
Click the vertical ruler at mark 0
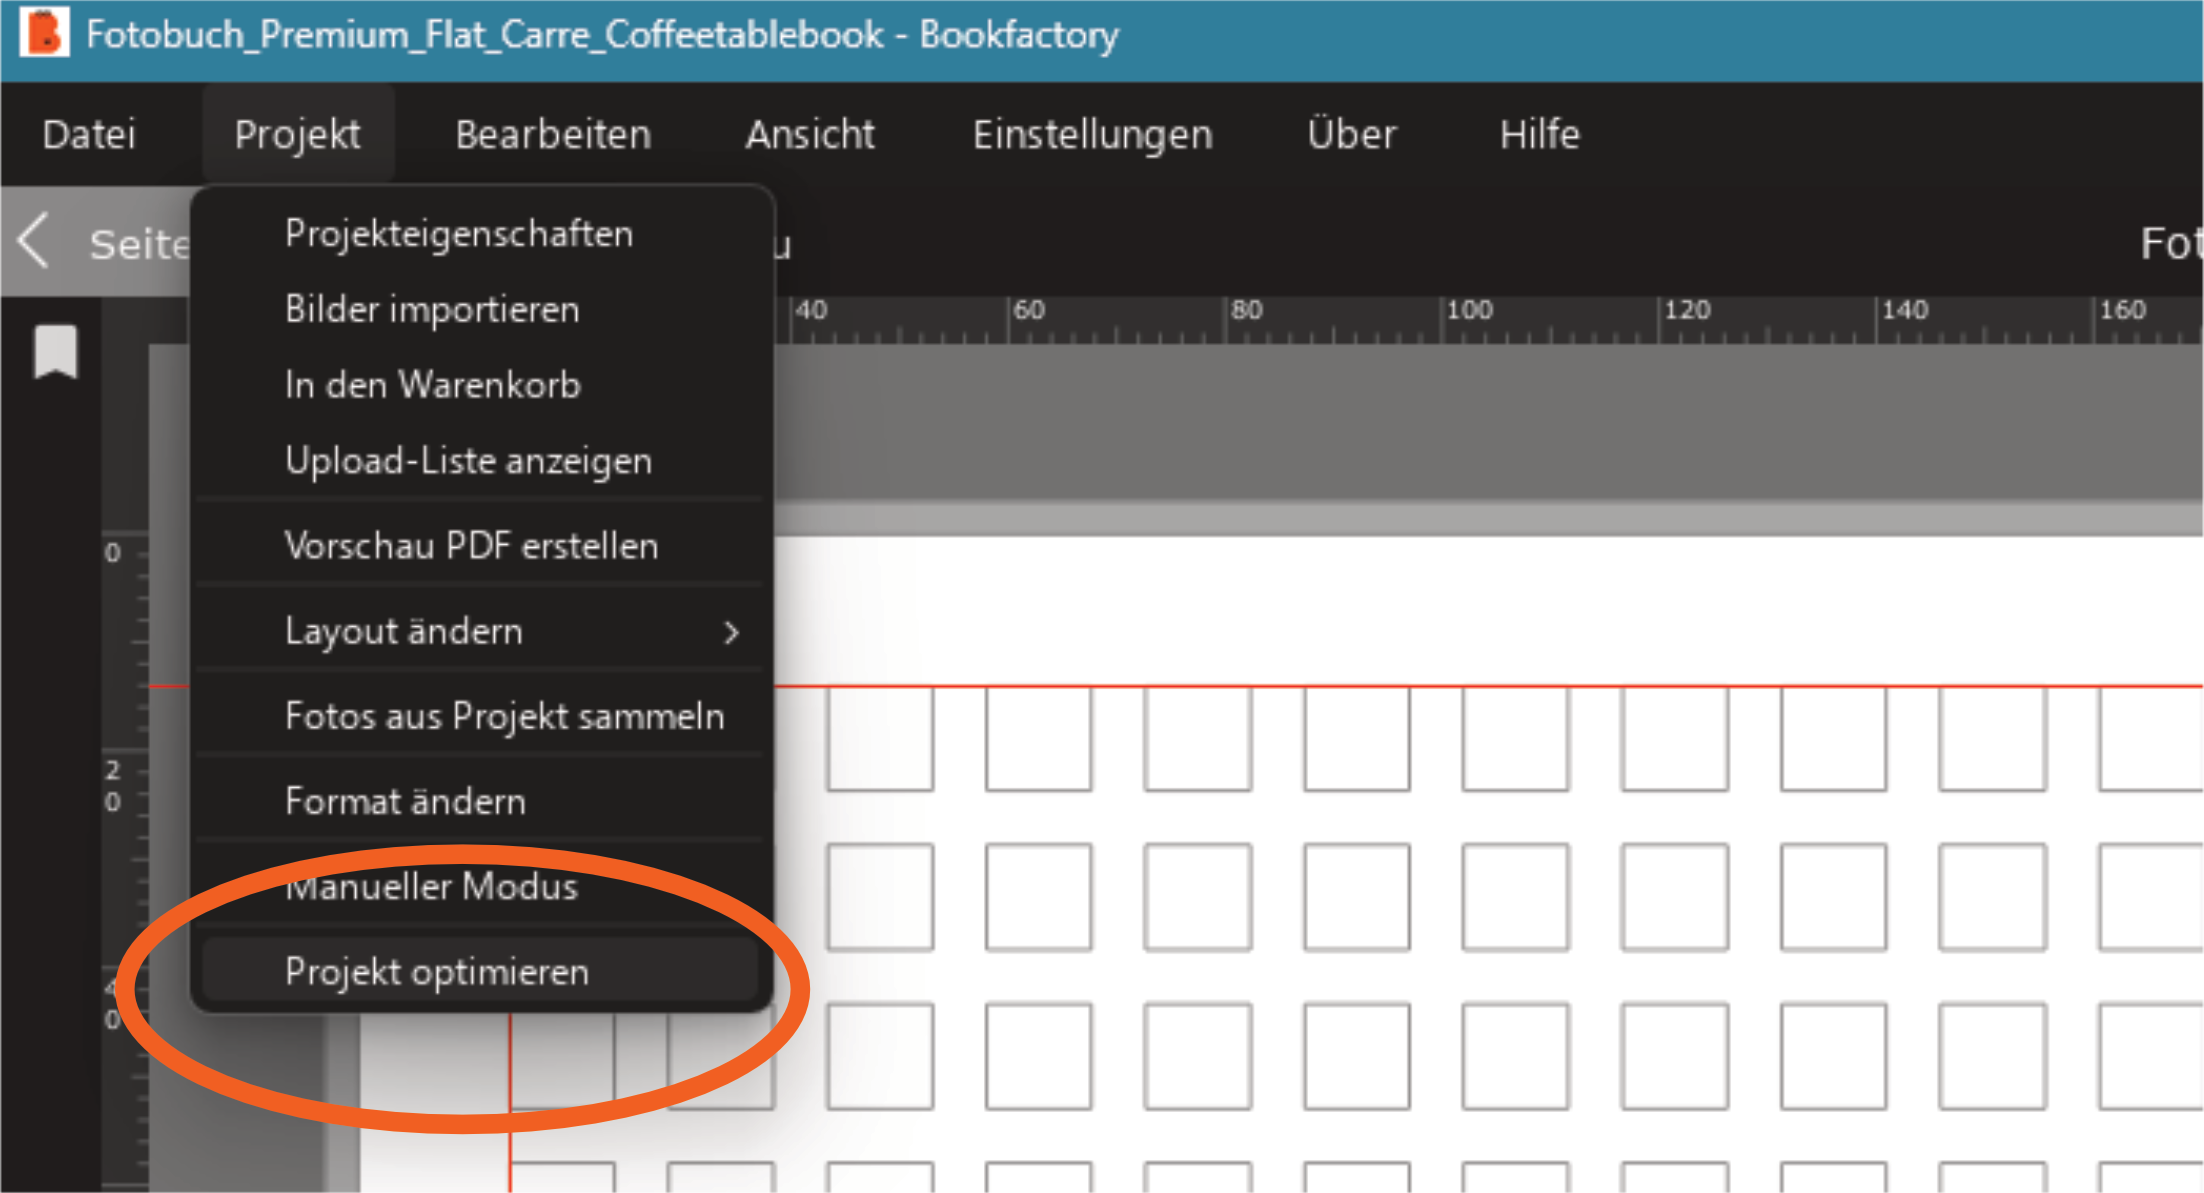tap(113, 553)
